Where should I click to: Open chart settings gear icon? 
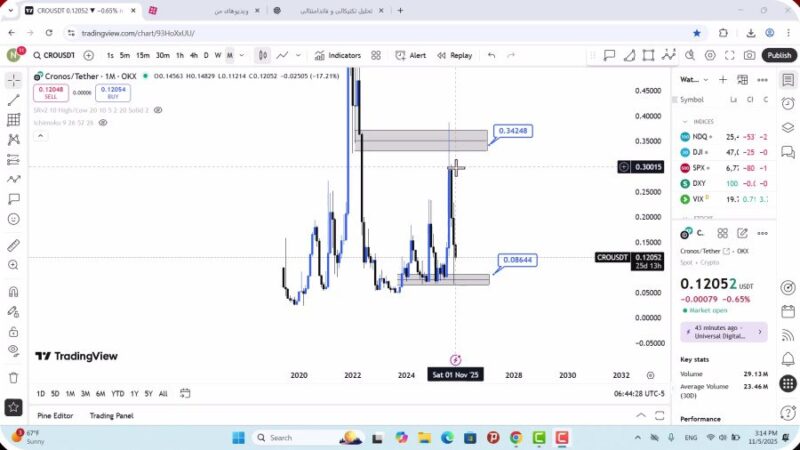tap(711, 56)
